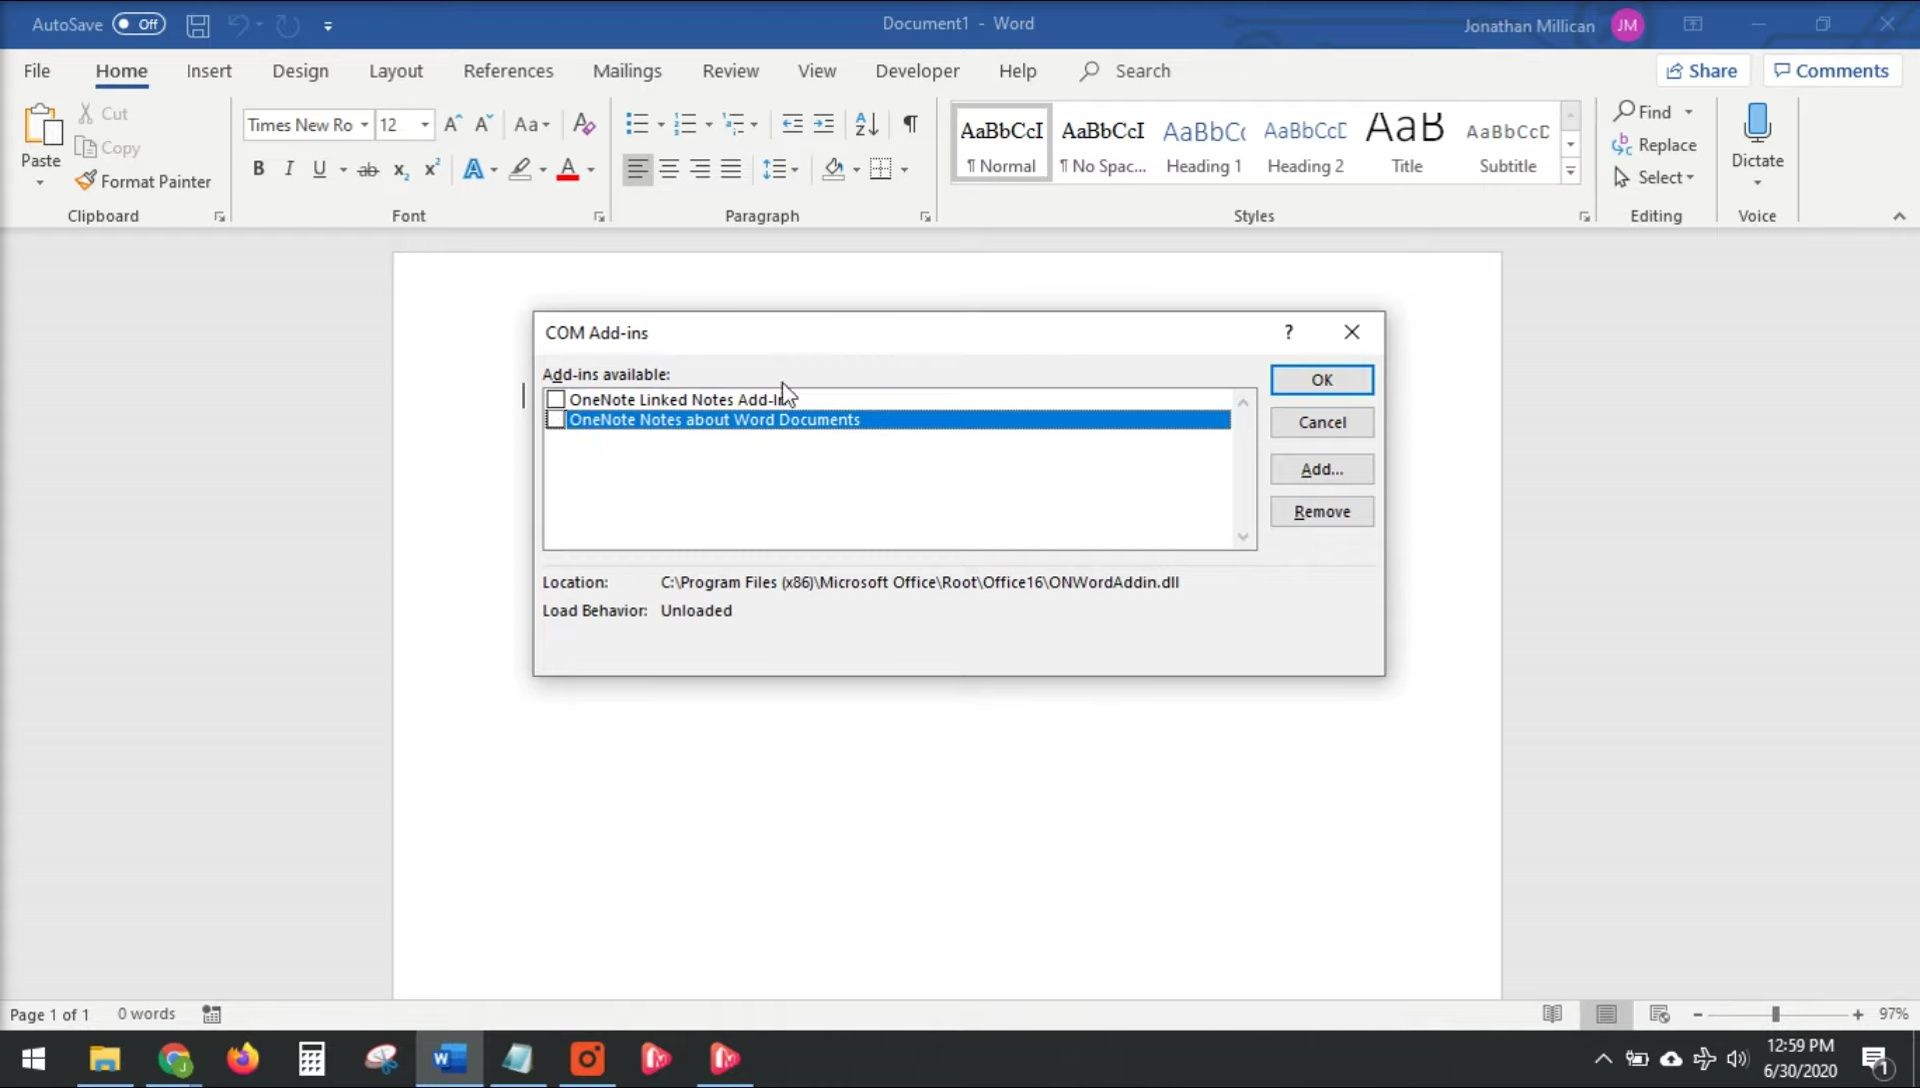Switch to the Design tab
The width and height of the screenshot is (1920, 1088).
[300, 71]
